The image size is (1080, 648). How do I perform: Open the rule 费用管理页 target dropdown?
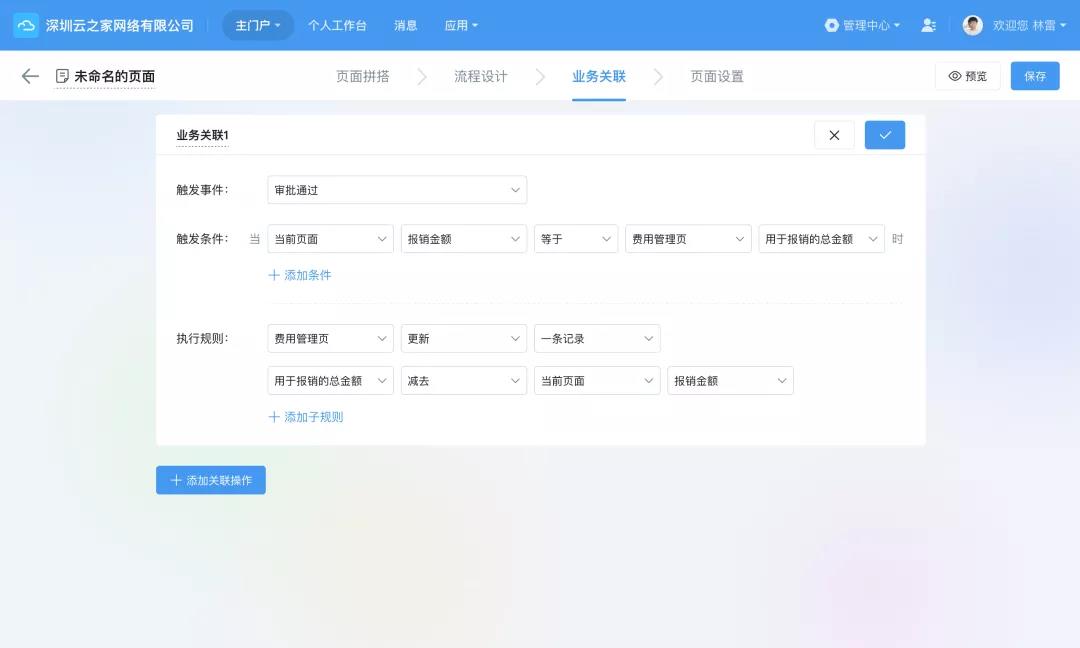(x=330, y=339)
